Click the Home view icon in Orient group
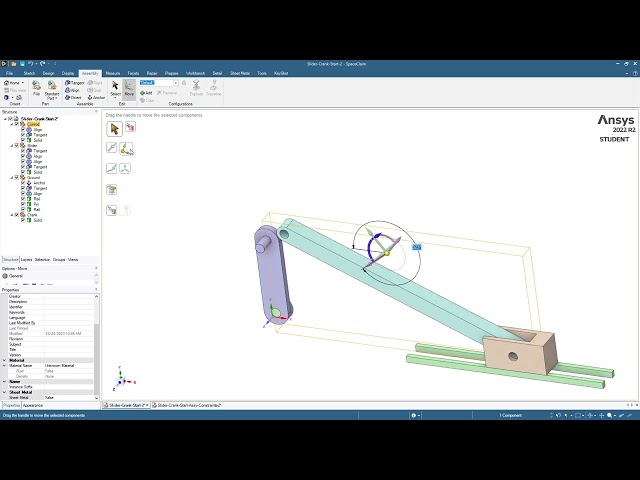Viewport: 640px width, 480px height. tap(7, 82)
